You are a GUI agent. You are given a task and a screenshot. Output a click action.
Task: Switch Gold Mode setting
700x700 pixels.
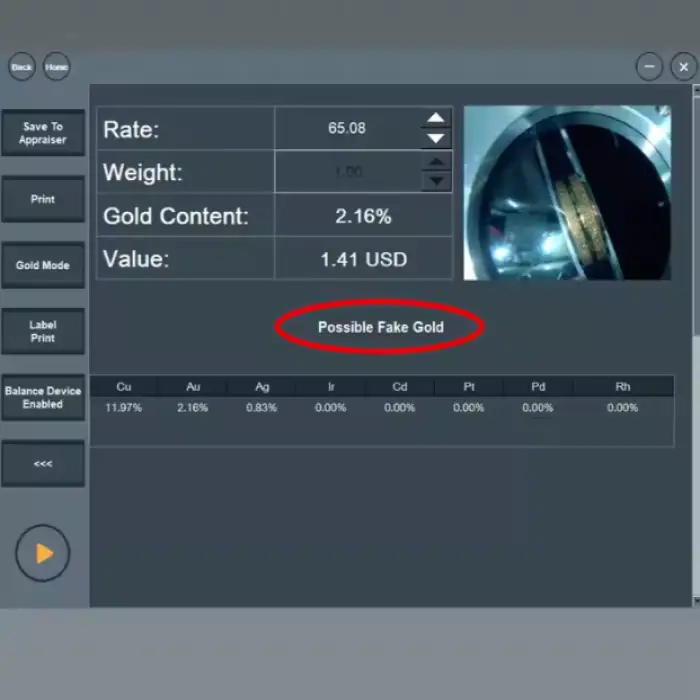tap(43, 266)
